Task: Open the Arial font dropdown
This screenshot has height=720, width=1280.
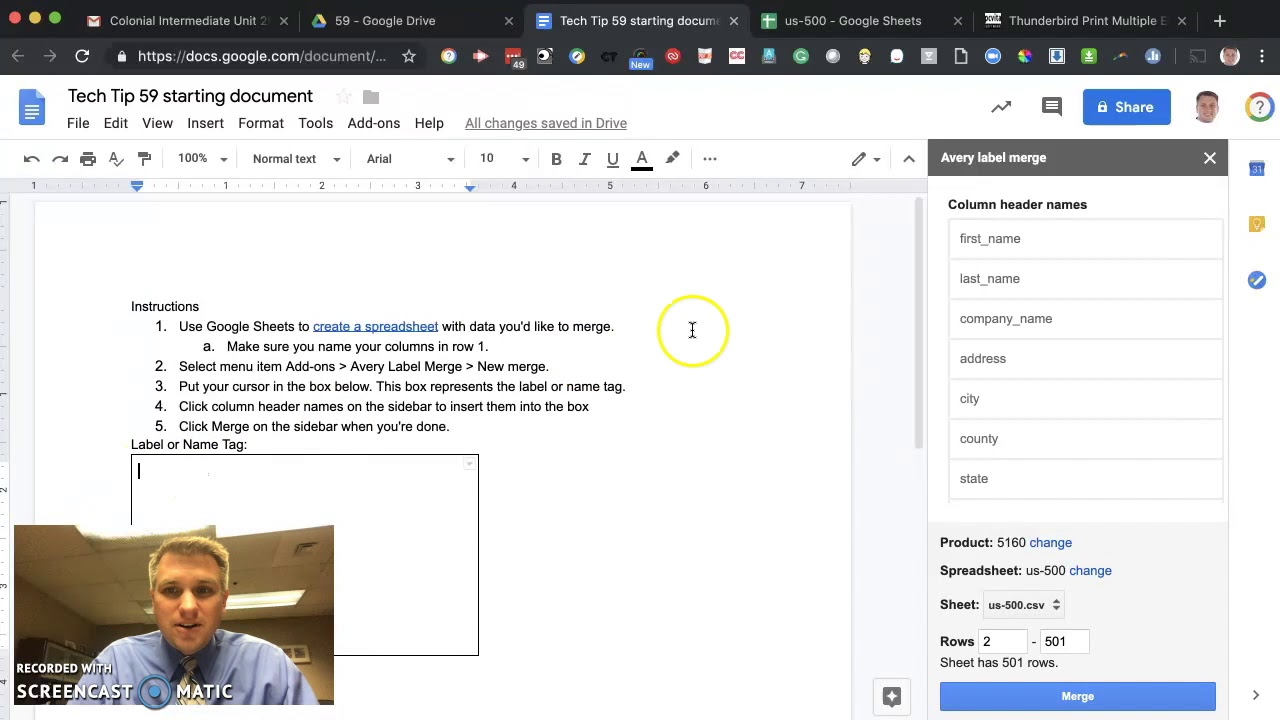Action: coord(410,159)
